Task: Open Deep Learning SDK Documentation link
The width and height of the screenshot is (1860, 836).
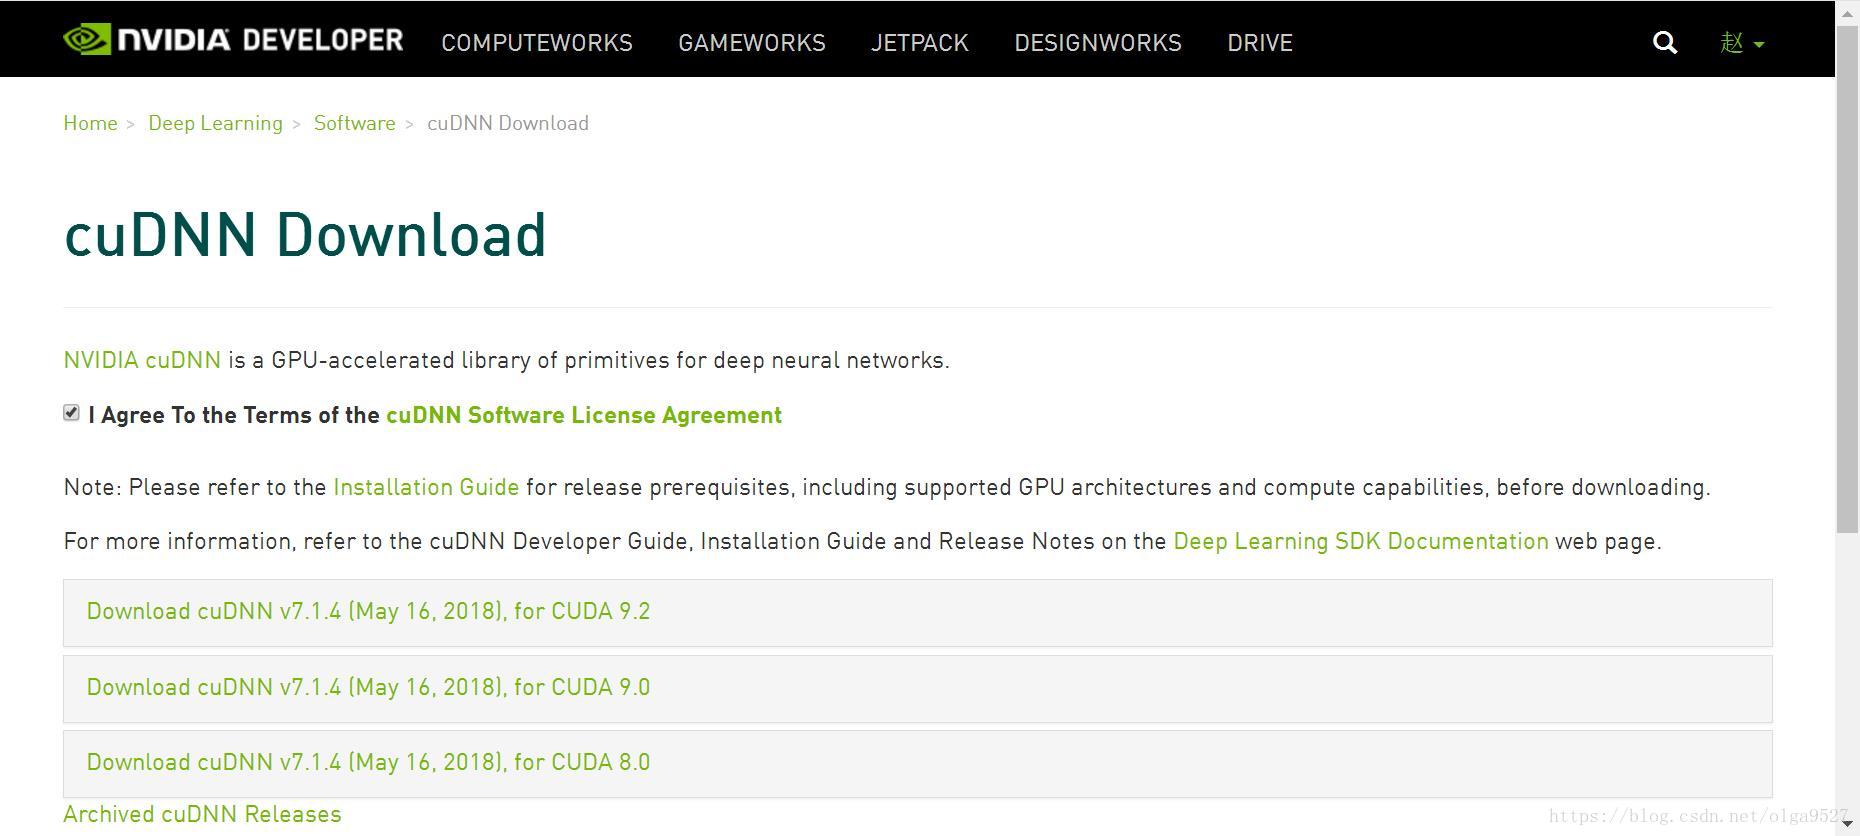Action: click(x=1361, y=541)
